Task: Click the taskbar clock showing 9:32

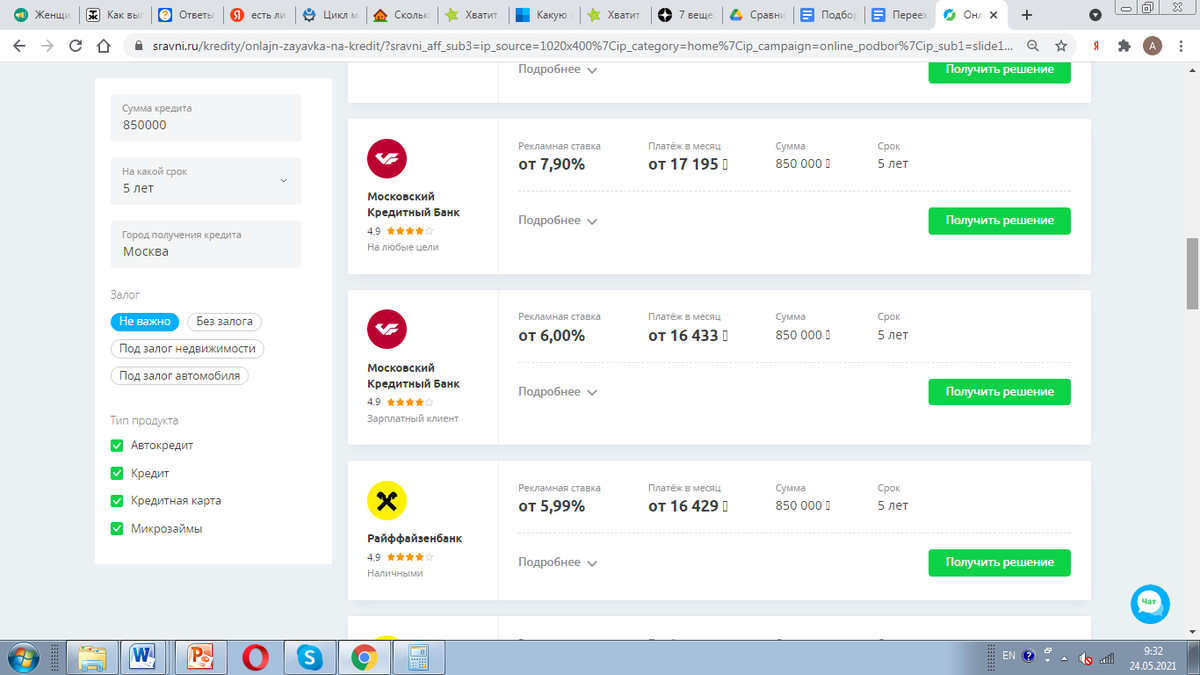Action: tap(1153, 658)
